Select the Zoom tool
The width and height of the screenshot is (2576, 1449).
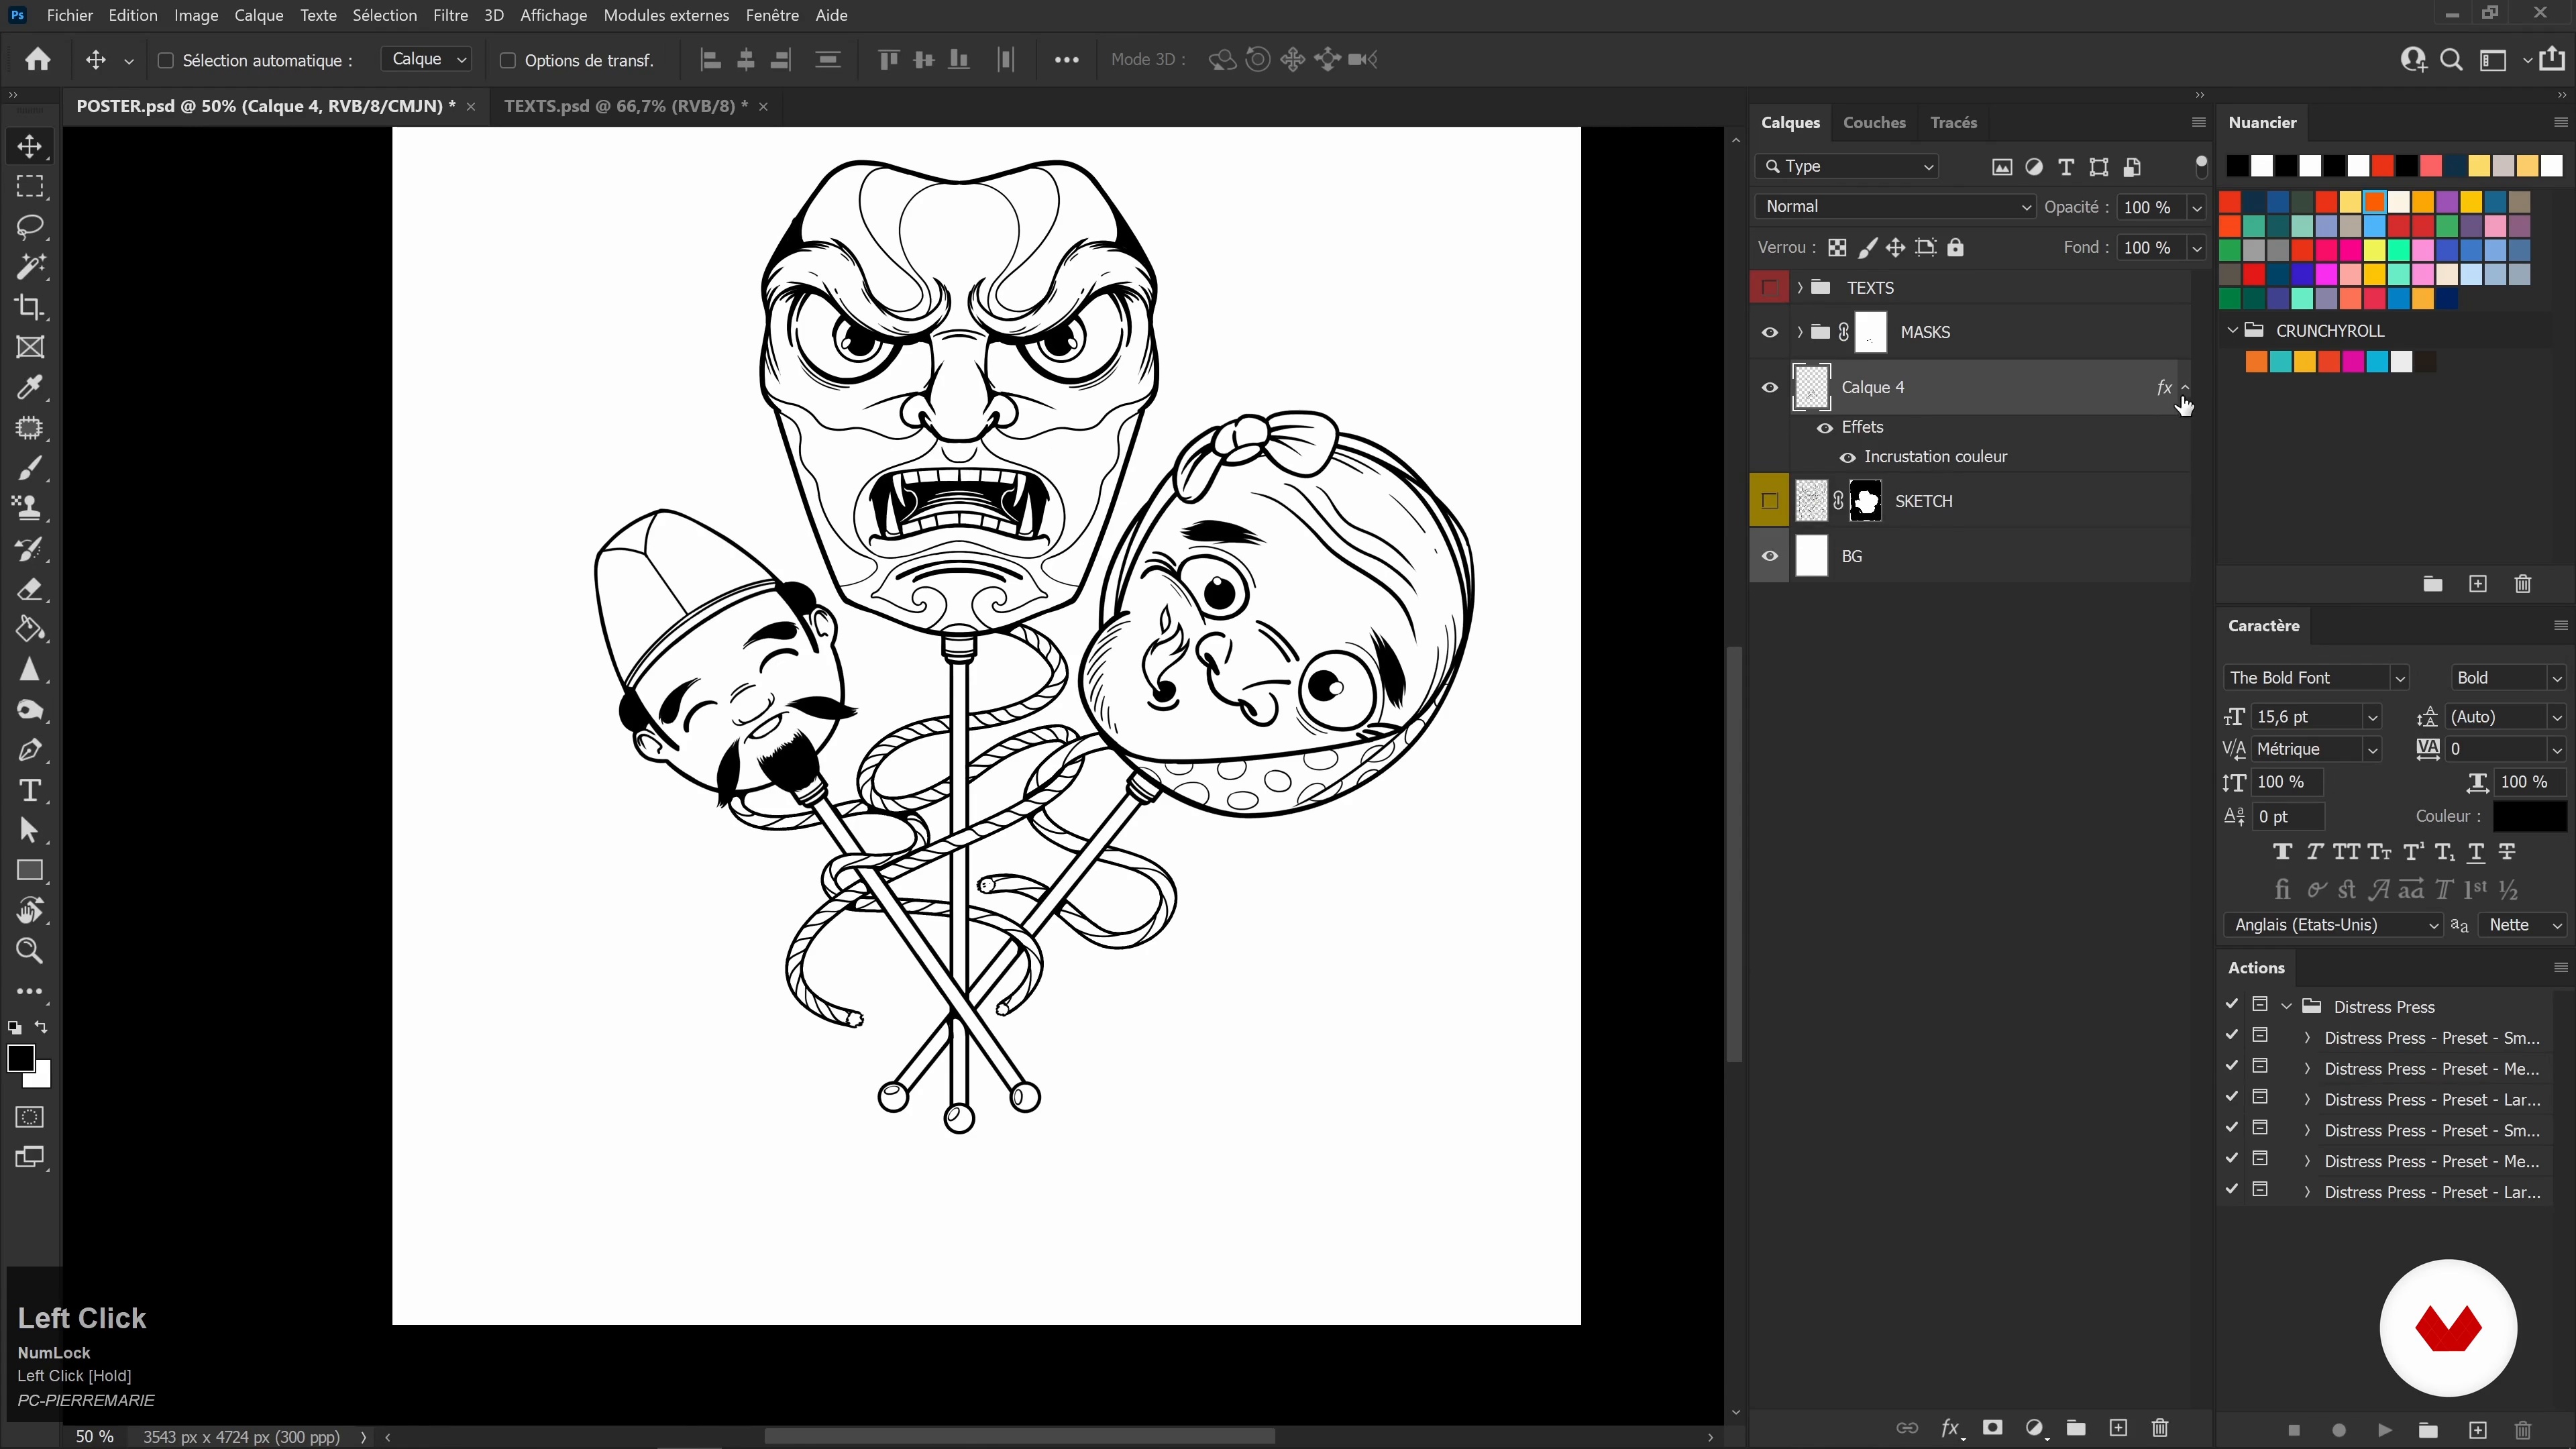point(30,951)
